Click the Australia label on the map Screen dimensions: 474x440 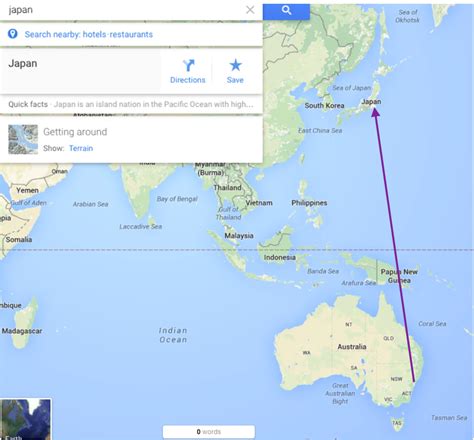[352, 347]
